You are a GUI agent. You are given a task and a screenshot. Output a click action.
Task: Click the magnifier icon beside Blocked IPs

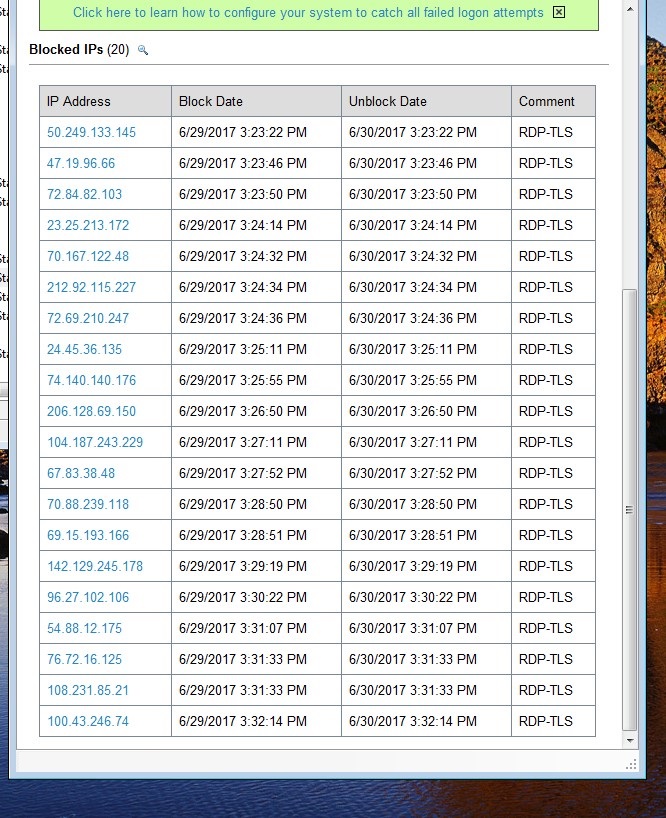(x=142, y=50)
